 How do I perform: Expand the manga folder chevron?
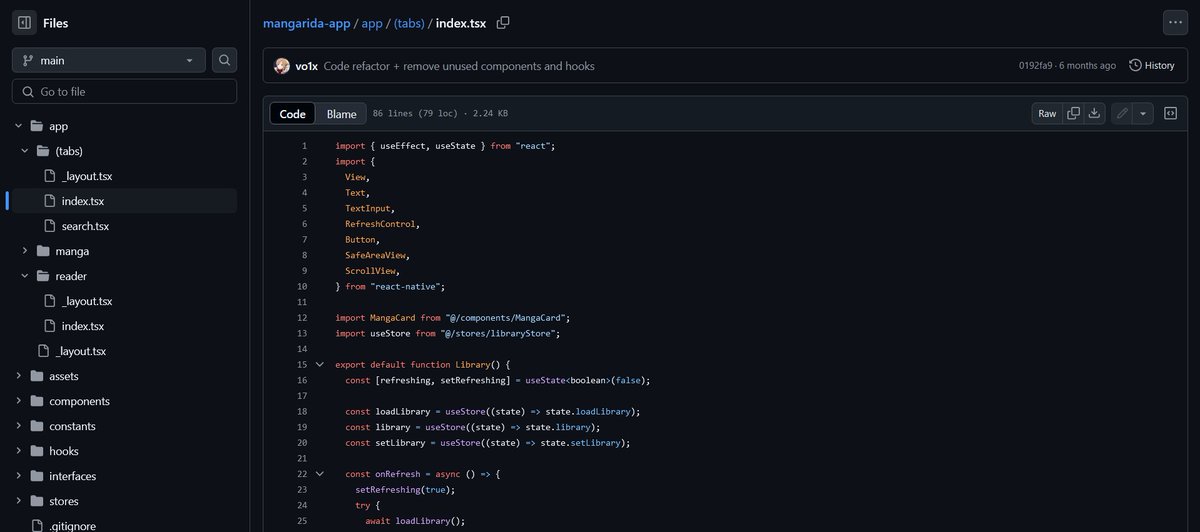tap(25, 251)
